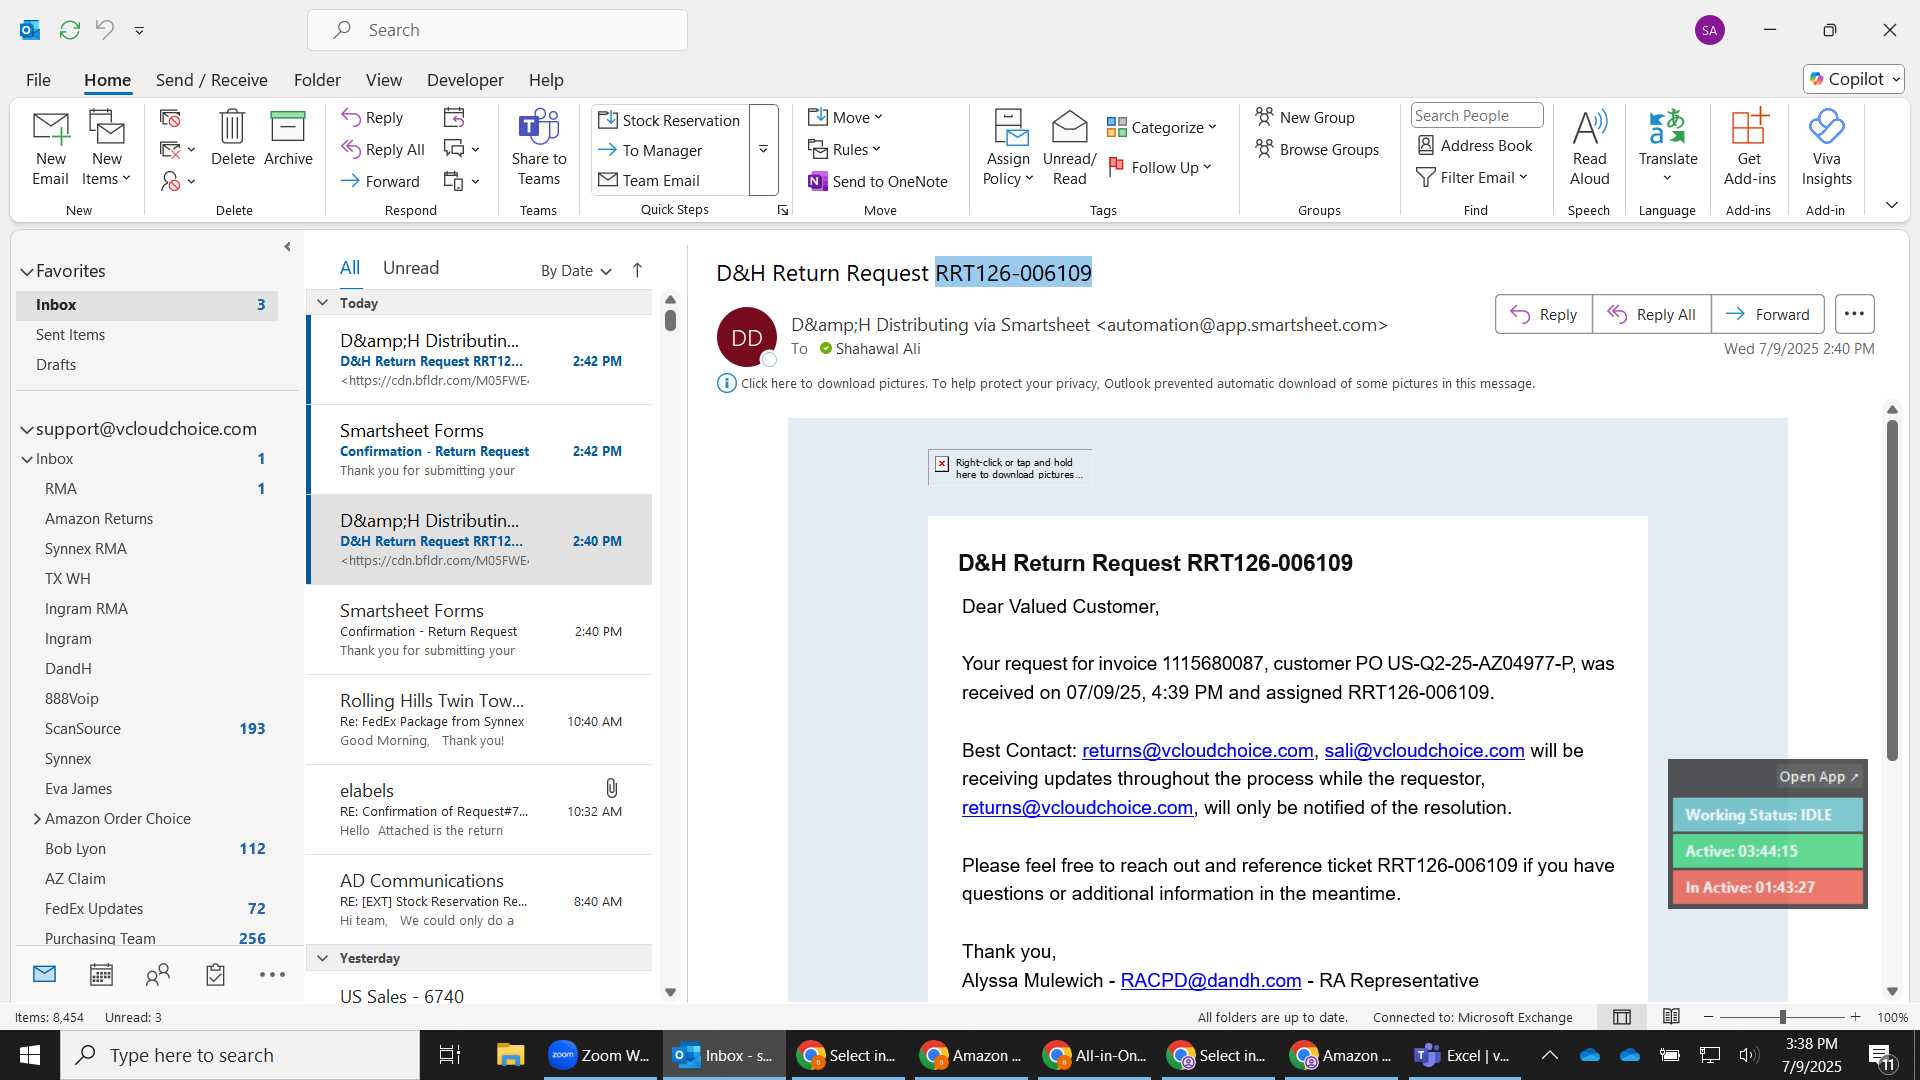Open the Address Book
The height and width of the screenshot is (1080, 1920).
1475,146
